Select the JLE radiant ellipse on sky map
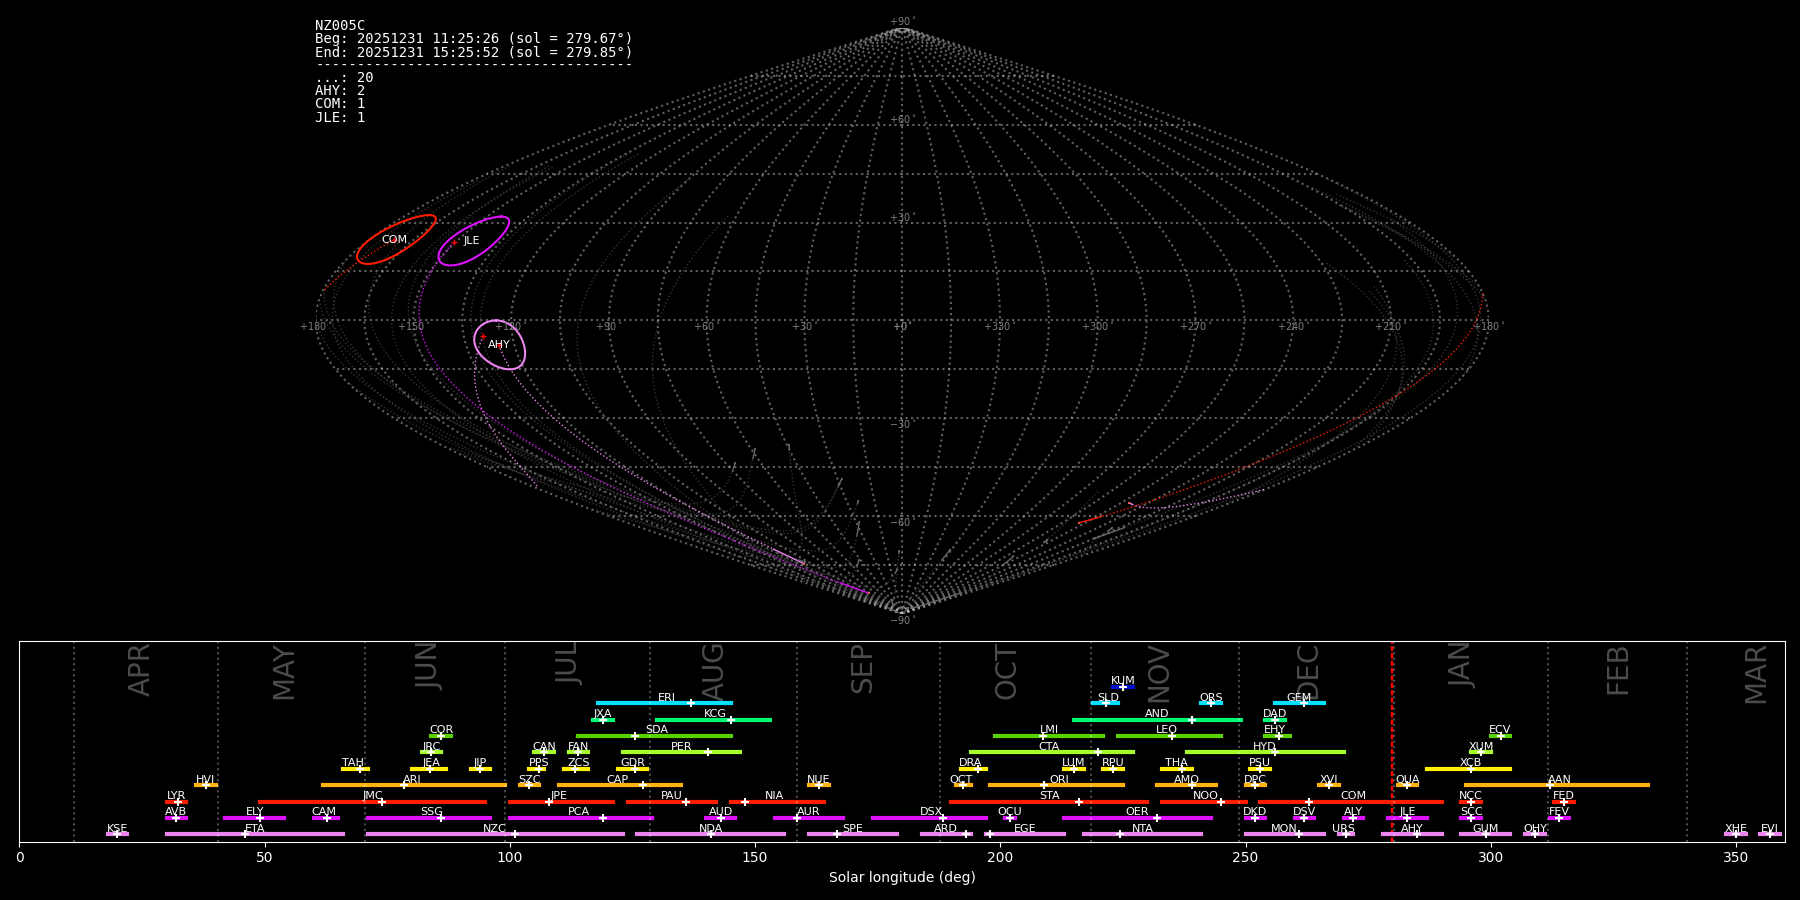This screenshot has height=900, width=1800. point(473,241)
